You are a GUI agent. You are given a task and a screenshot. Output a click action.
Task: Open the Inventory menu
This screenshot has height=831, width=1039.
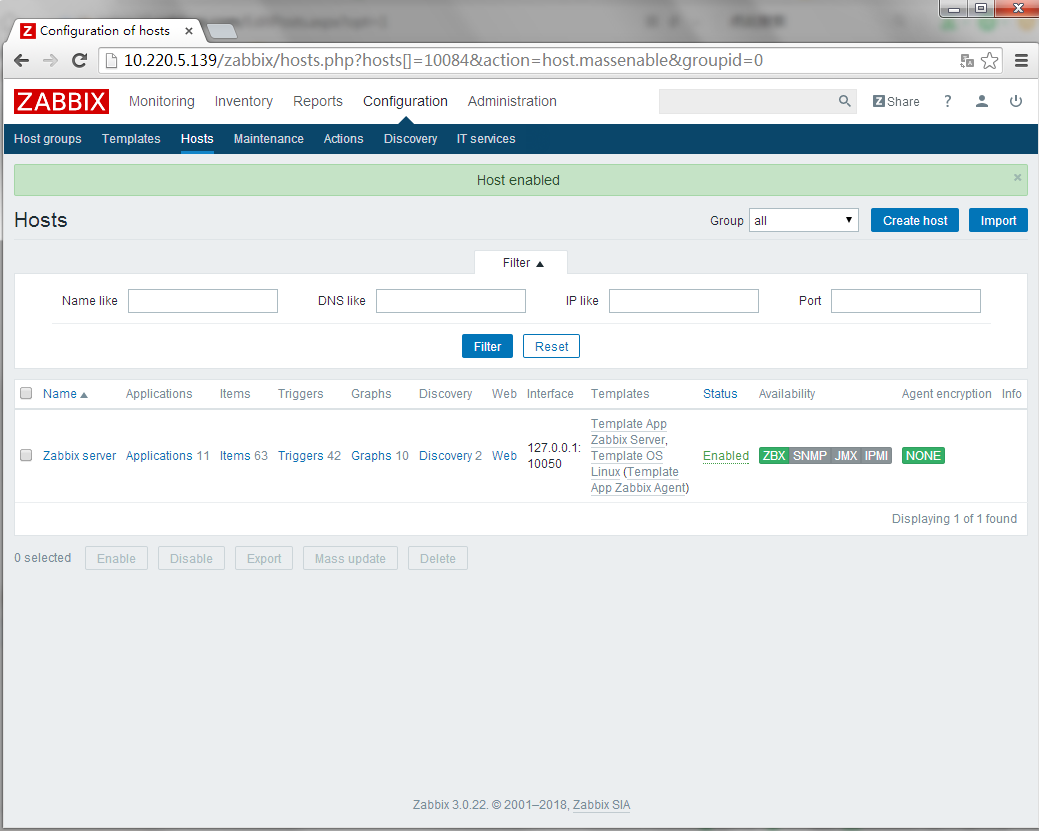244,101
